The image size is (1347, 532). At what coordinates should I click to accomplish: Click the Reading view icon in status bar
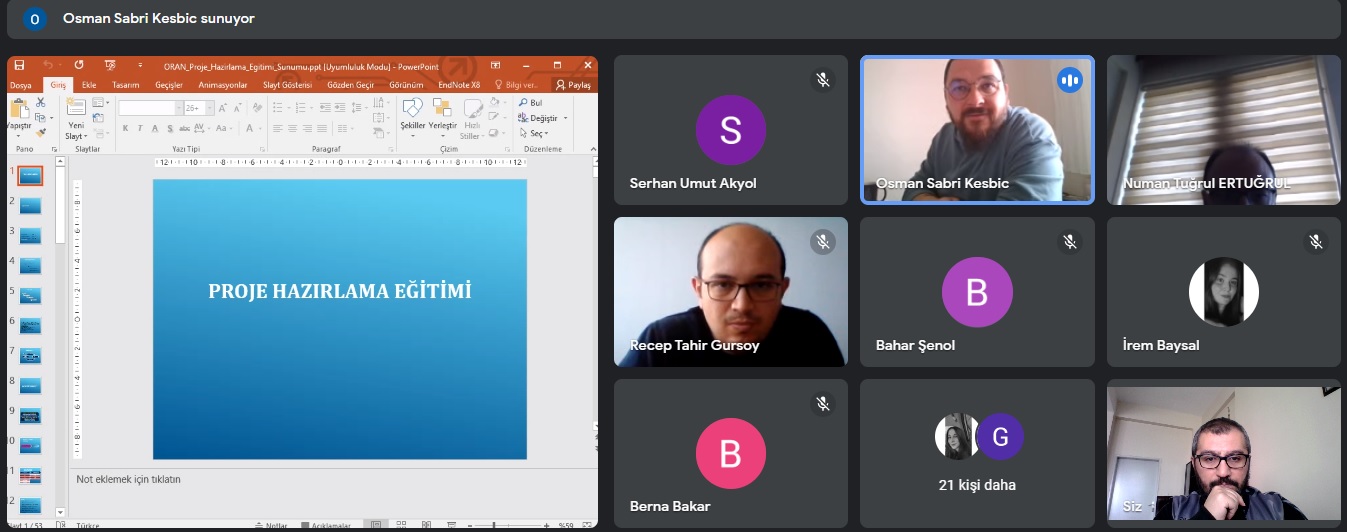(426, 525)
